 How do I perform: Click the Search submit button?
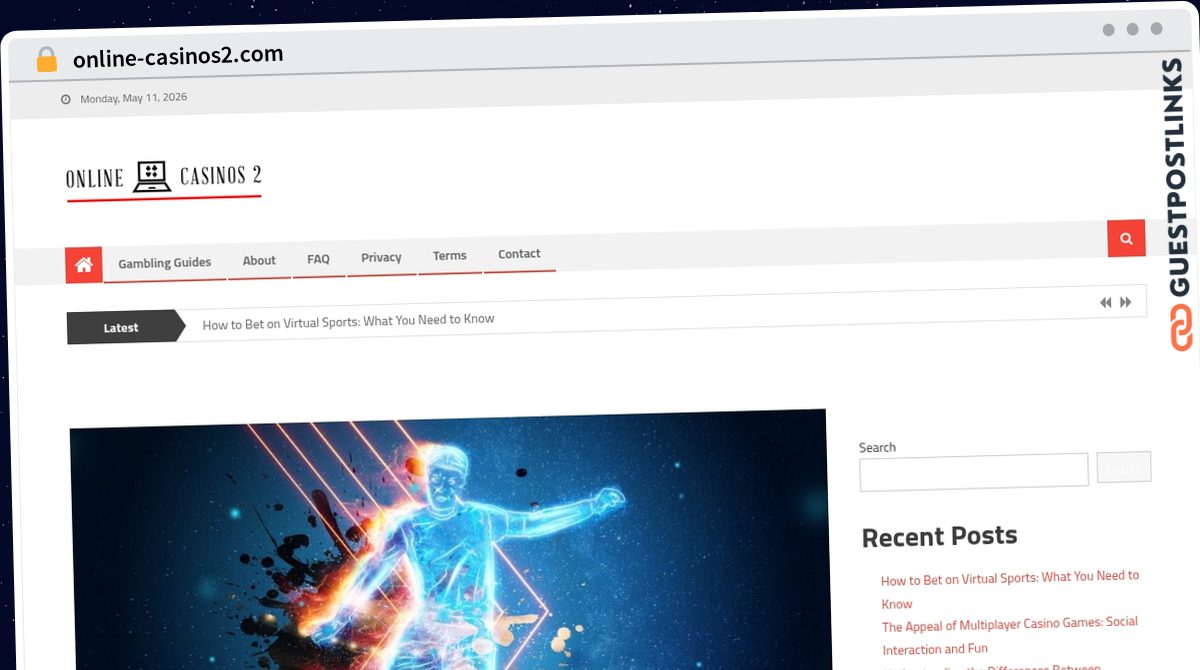1124,467
